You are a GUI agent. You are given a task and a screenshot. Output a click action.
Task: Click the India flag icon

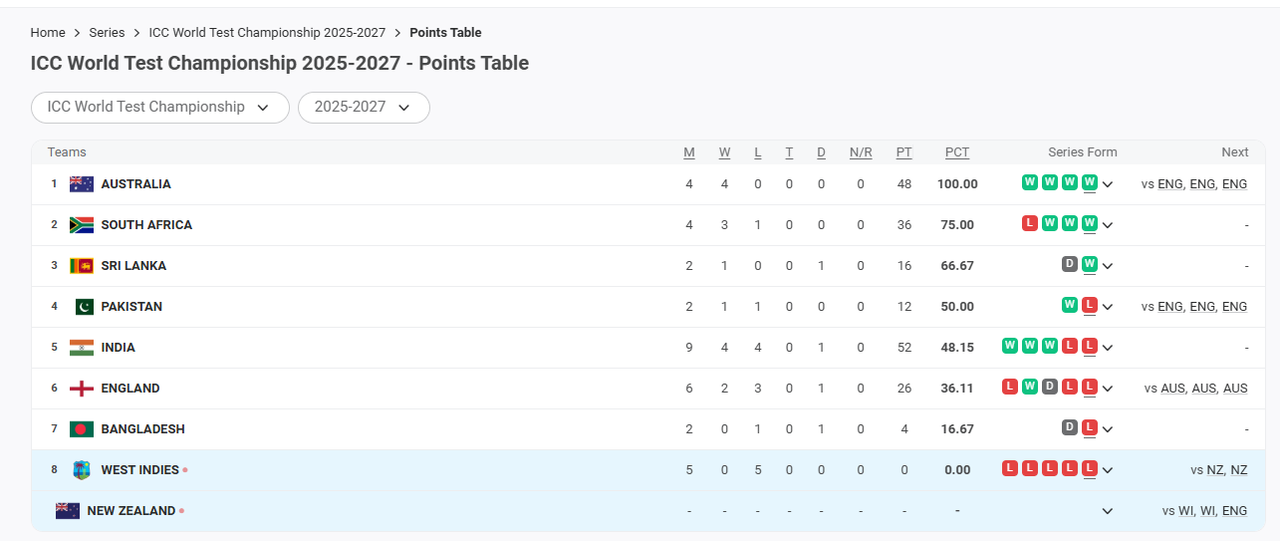click(x=81, y=348)
